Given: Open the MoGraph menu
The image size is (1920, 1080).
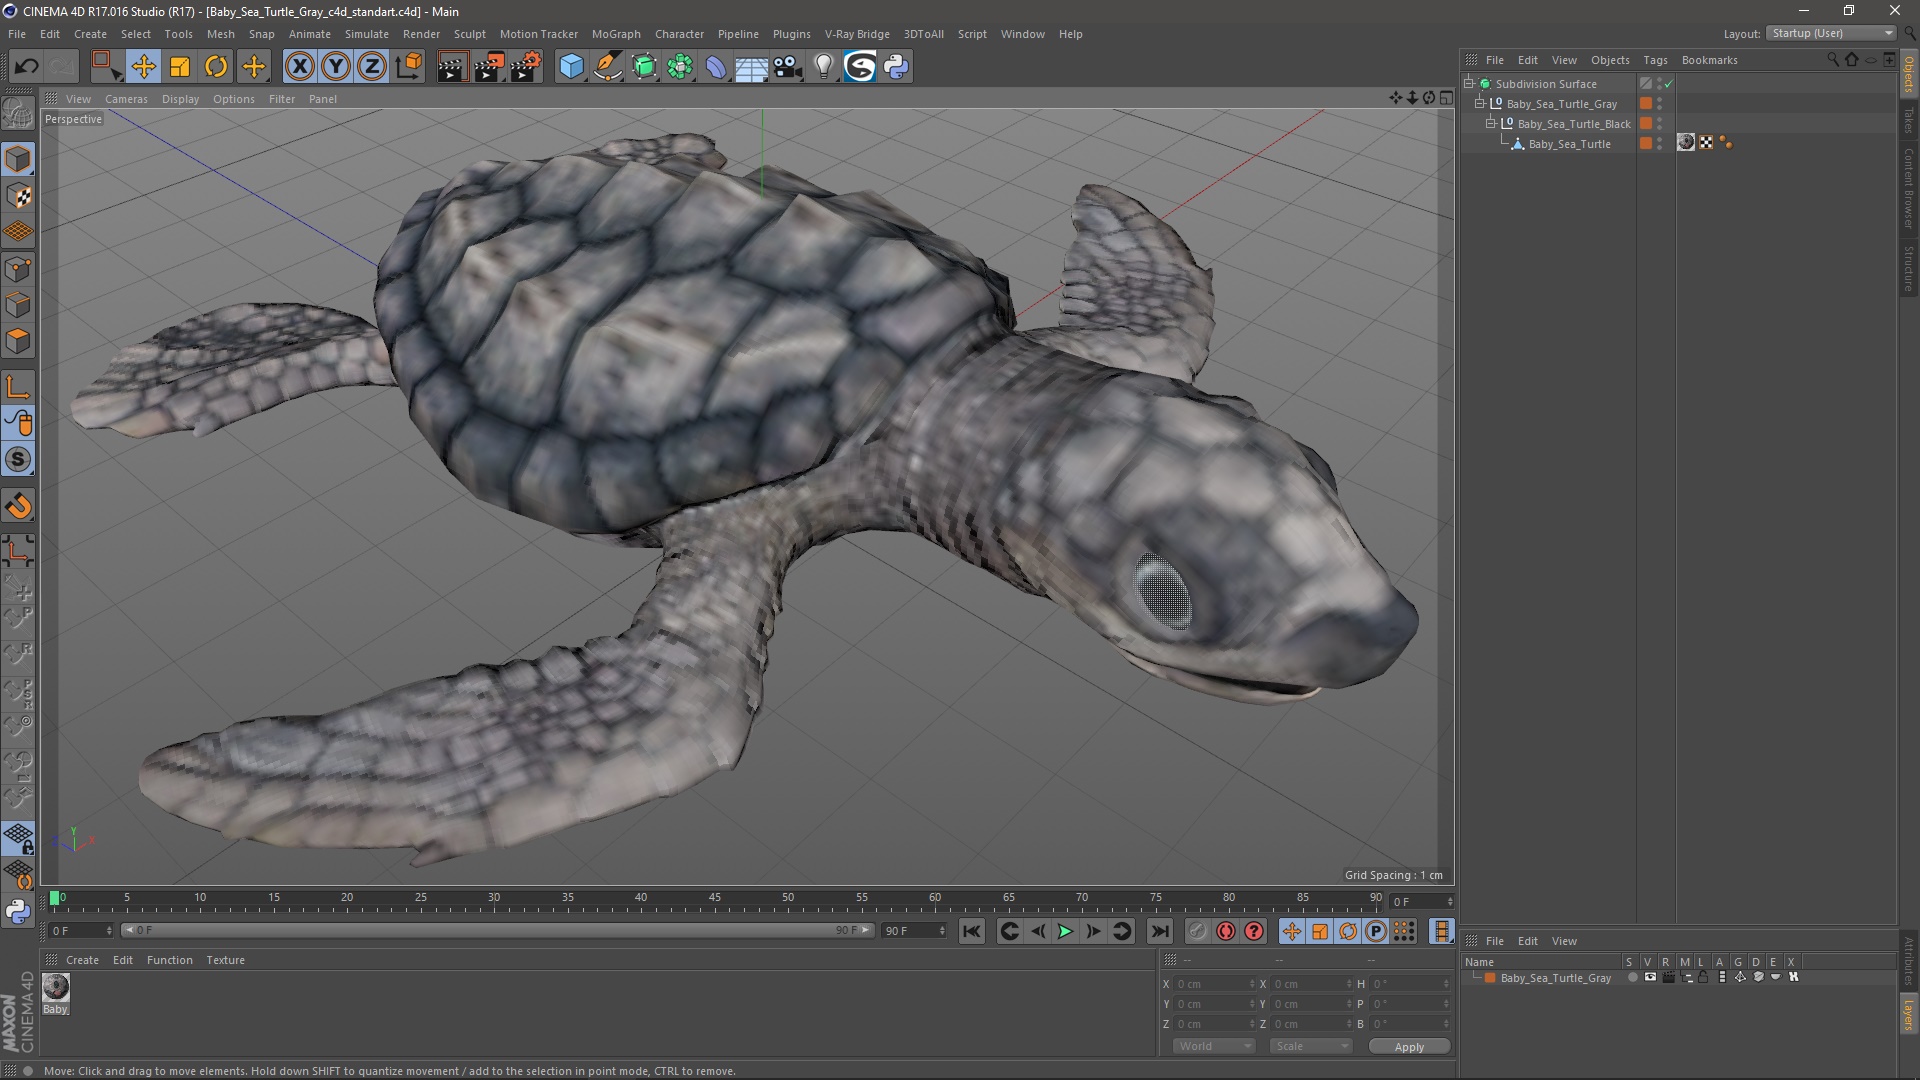Looking at the screenshot, I should click(x=615, y=34).
